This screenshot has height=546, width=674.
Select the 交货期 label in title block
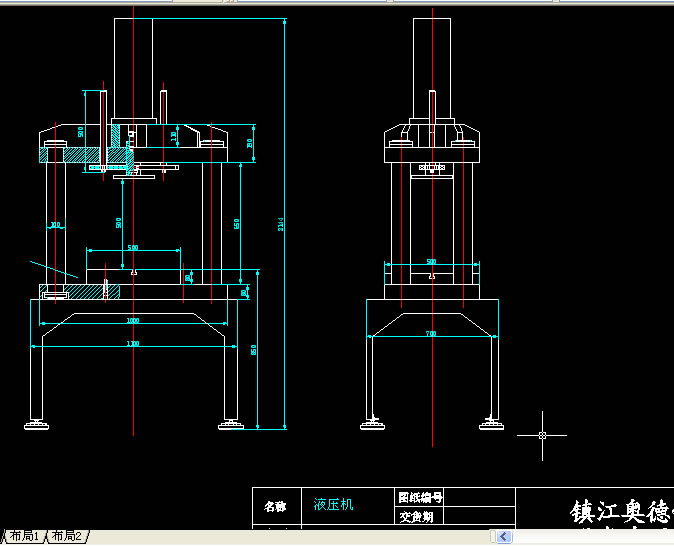[414, 517]
